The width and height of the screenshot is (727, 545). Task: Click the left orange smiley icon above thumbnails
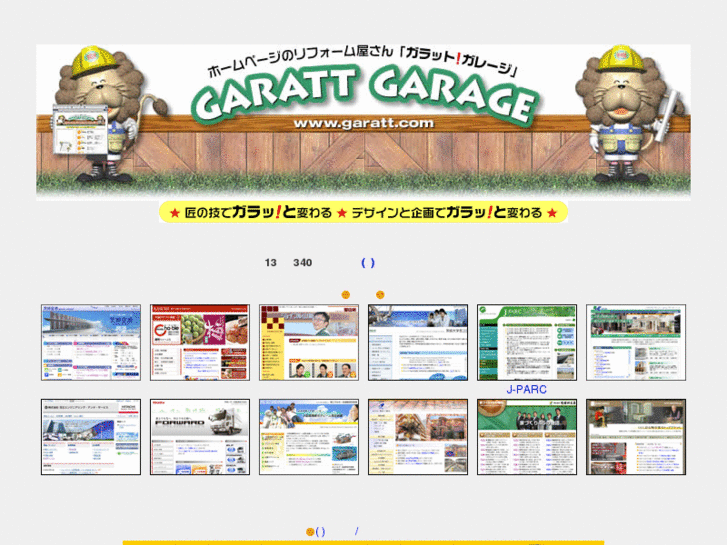coord(345,295)
